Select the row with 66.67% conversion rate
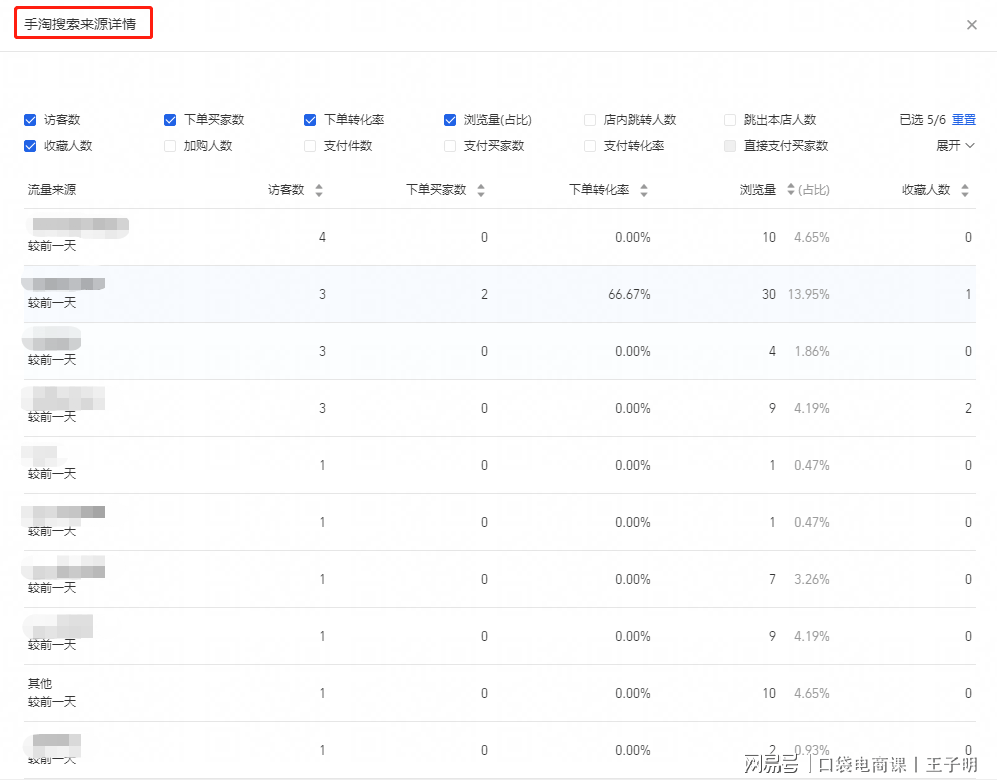 pyautogui.click(x=499, y=294)
